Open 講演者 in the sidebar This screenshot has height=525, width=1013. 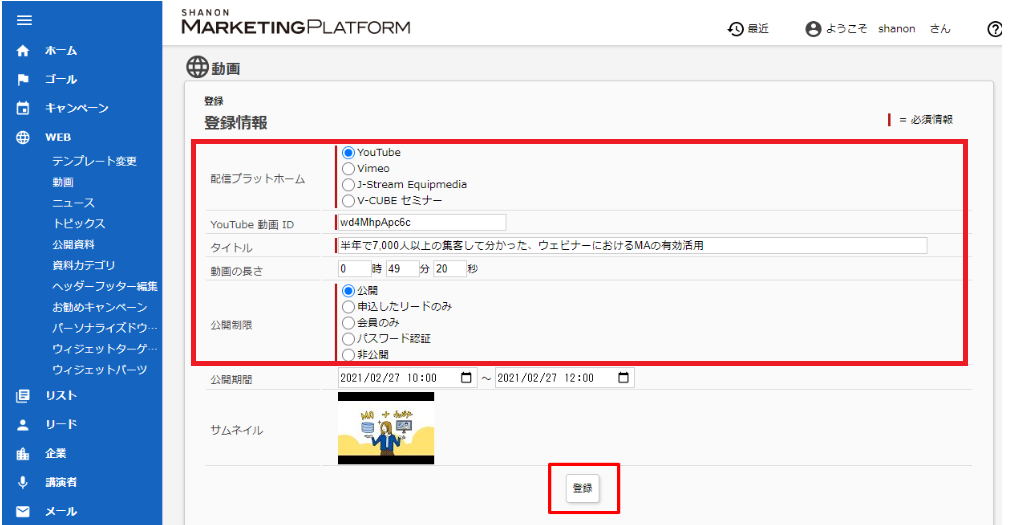(x=61, y=482)
